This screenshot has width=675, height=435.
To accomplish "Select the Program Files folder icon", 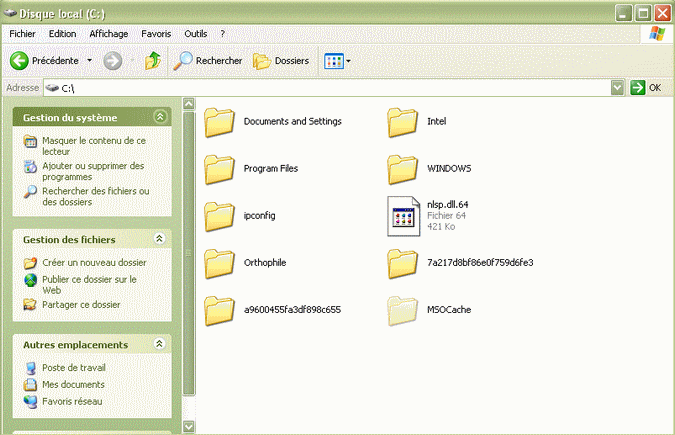I will click(220, 170).
